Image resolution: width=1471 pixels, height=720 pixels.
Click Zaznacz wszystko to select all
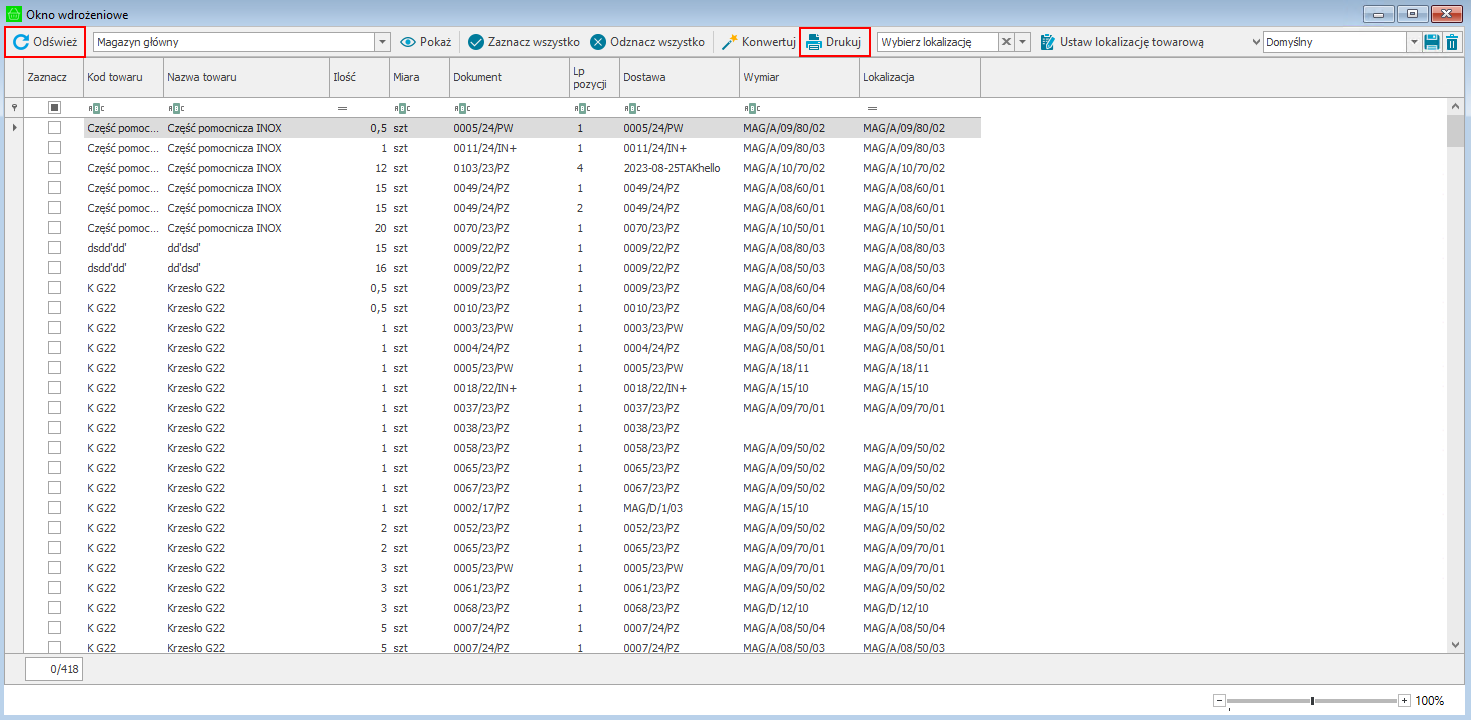pos(524,42)
